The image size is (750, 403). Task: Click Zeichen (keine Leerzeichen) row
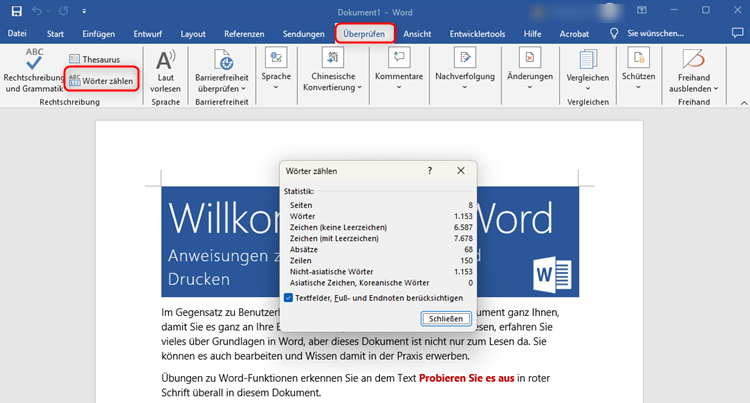point(380,227)
